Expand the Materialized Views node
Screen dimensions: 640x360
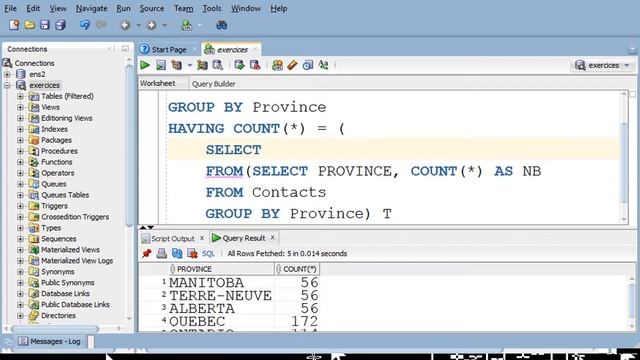click(20, 250)
